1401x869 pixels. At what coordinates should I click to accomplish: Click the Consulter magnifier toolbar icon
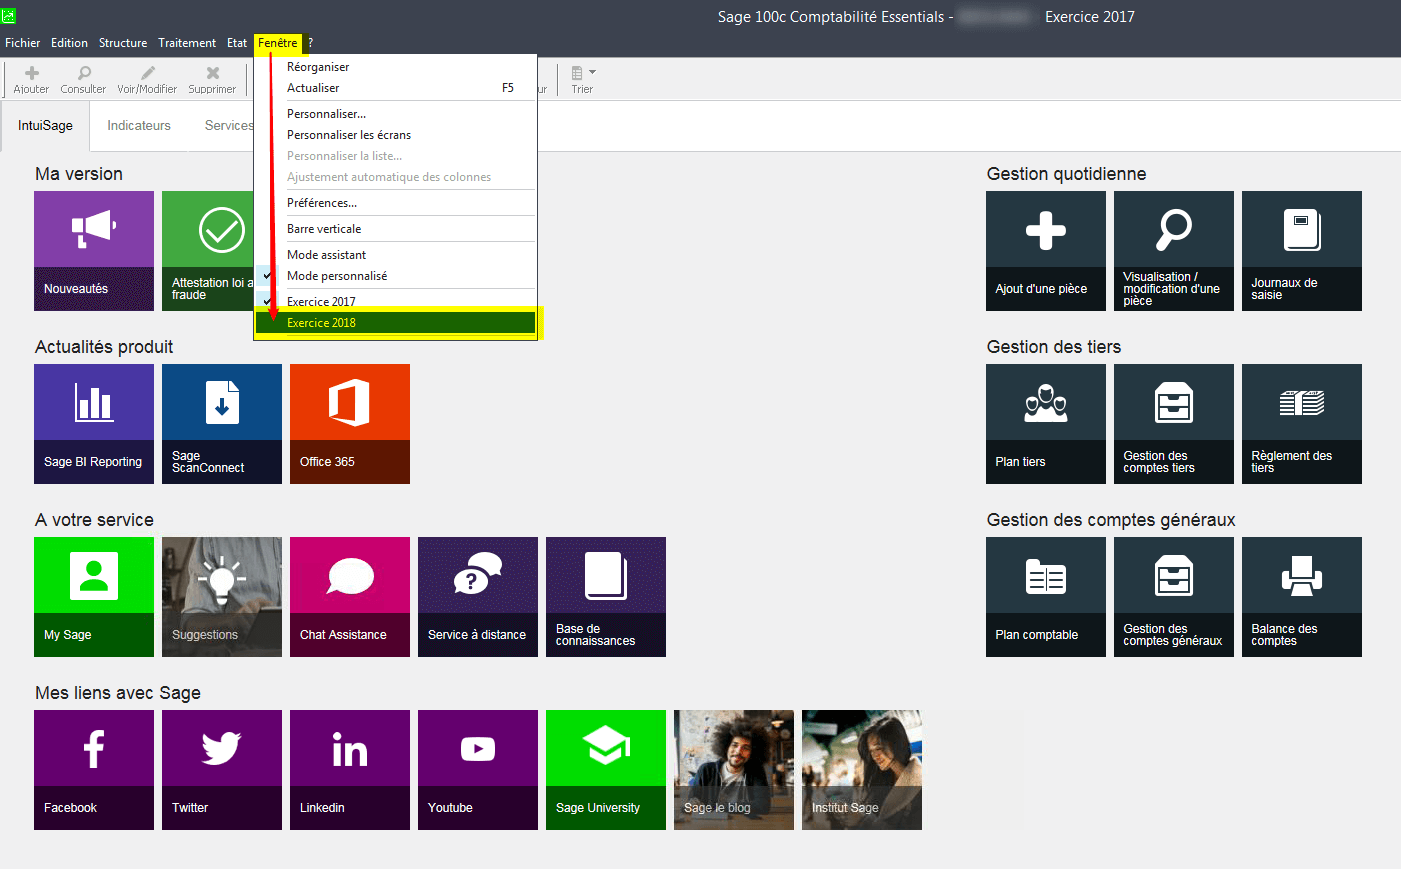coord(84,73)
